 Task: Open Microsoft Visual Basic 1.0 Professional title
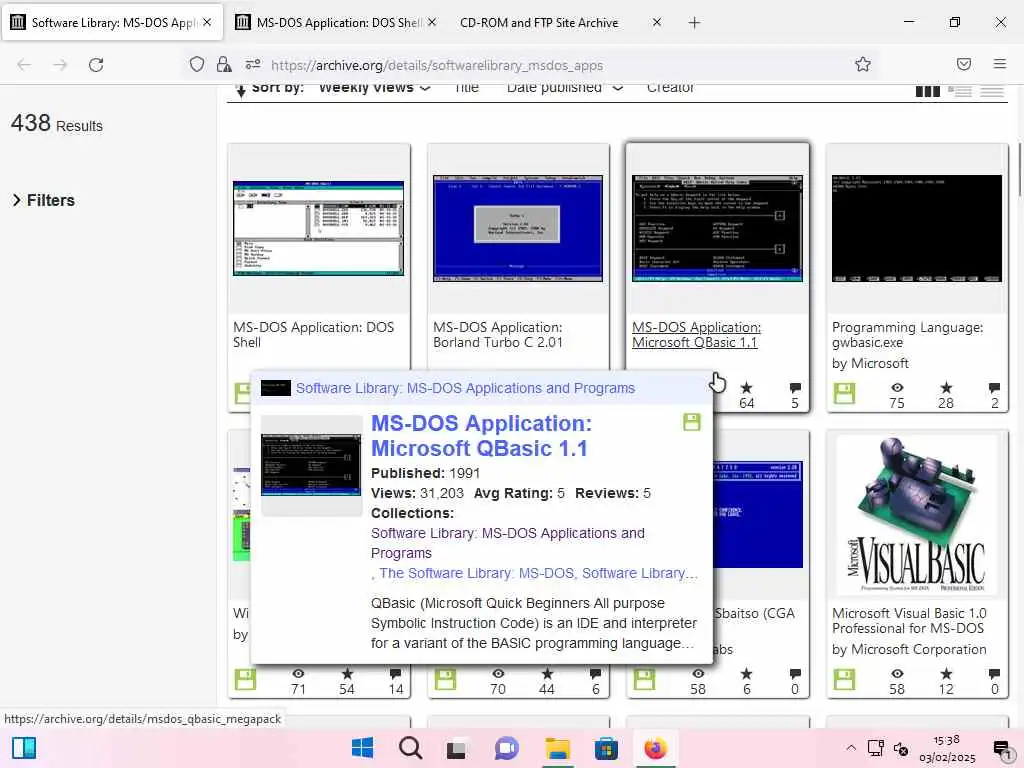[x=908, y=621]
